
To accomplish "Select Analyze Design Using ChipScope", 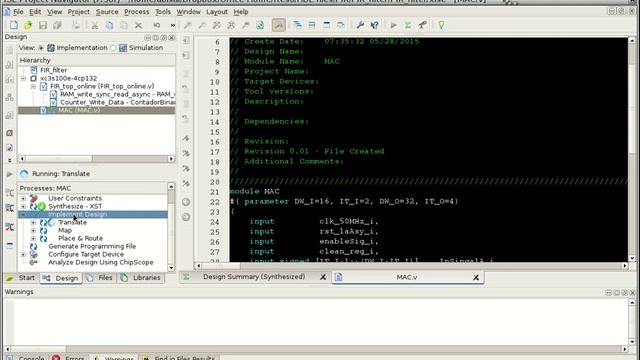I will pos(101,262).
